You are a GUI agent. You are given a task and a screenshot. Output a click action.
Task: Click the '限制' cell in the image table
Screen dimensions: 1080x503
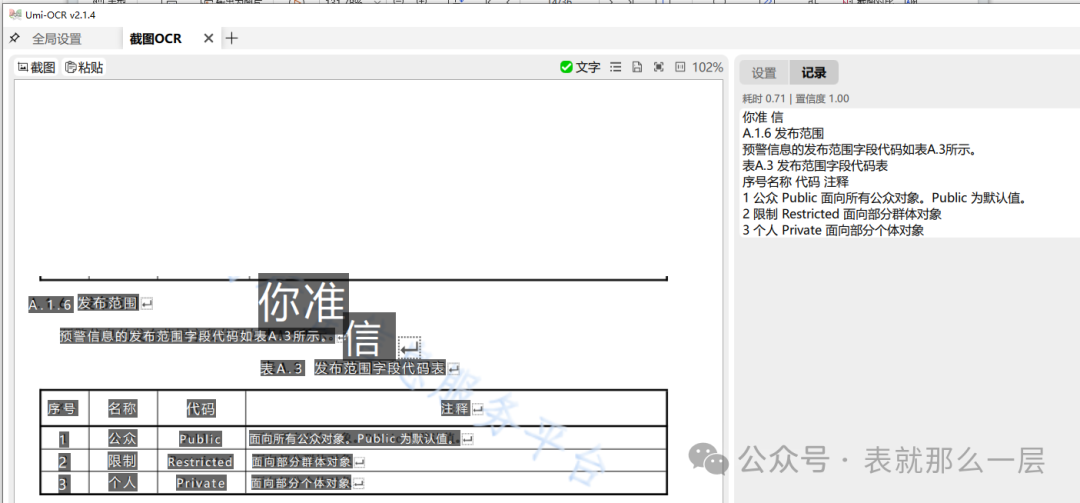coord(122,460)
